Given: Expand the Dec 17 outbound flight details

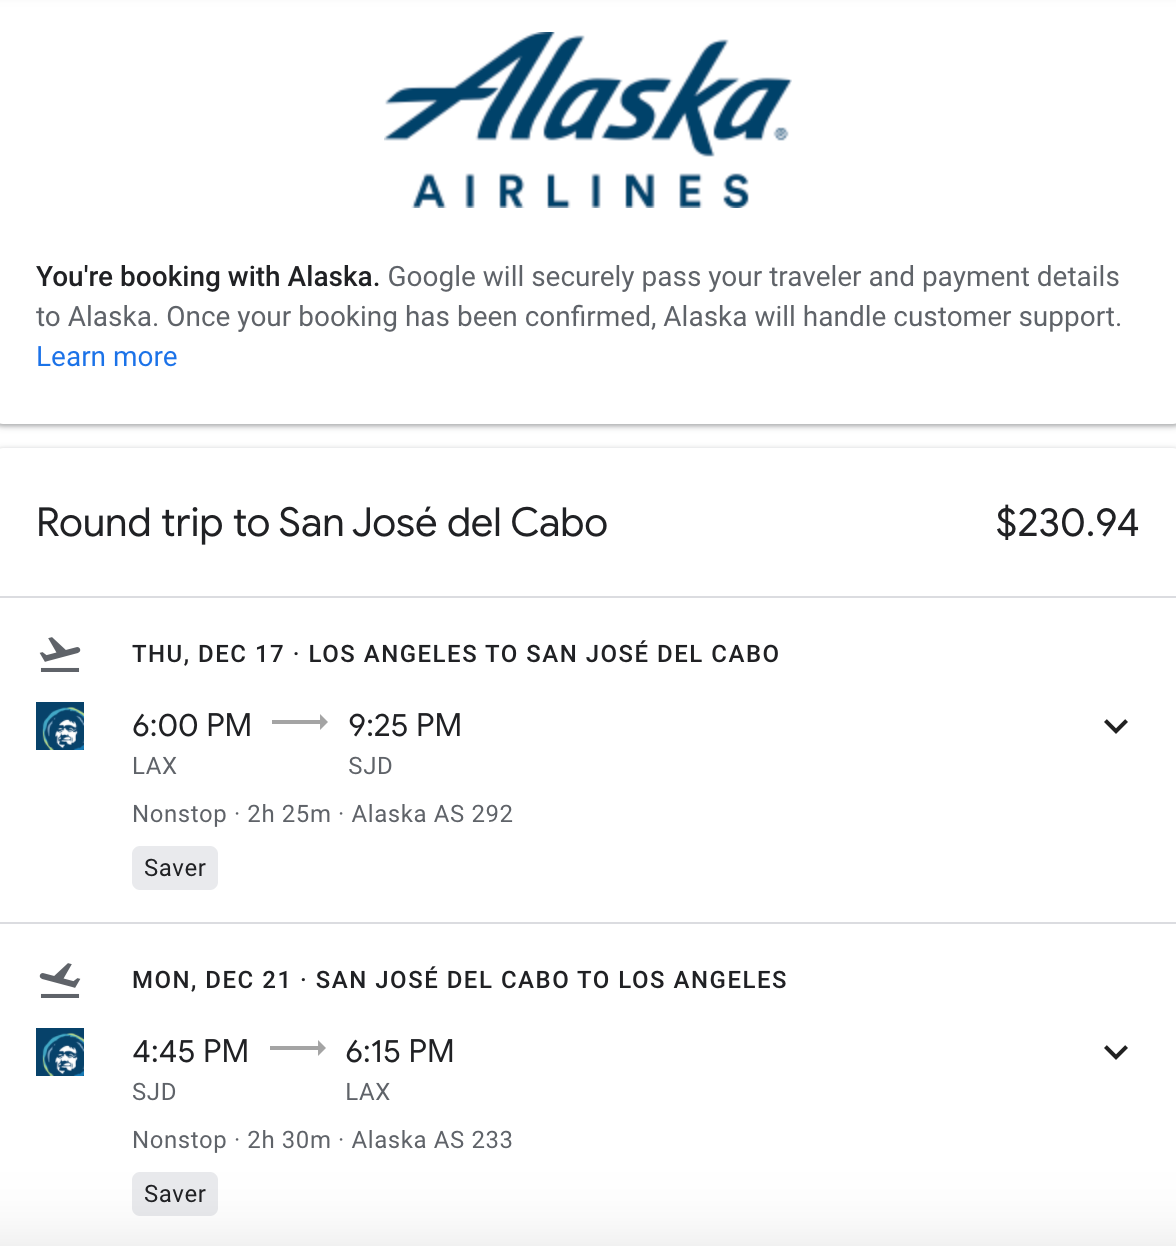Looking at the screenshot, I should 1116,726.
